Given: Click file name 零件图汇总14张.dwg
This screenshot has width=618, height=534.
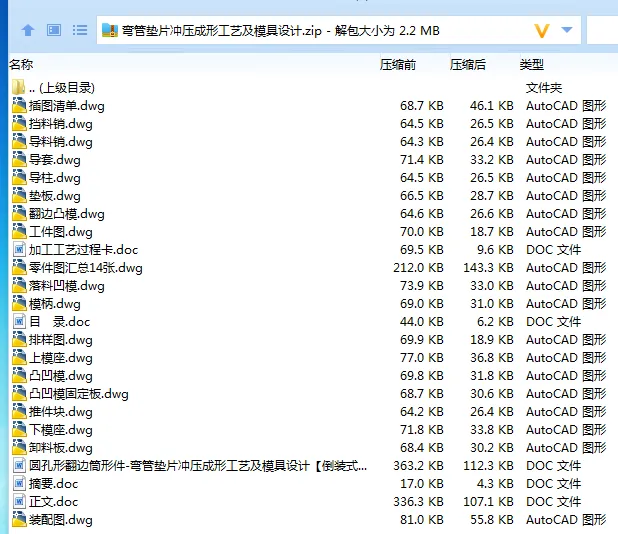Looking at the screenshot, I should coord(86,268).
